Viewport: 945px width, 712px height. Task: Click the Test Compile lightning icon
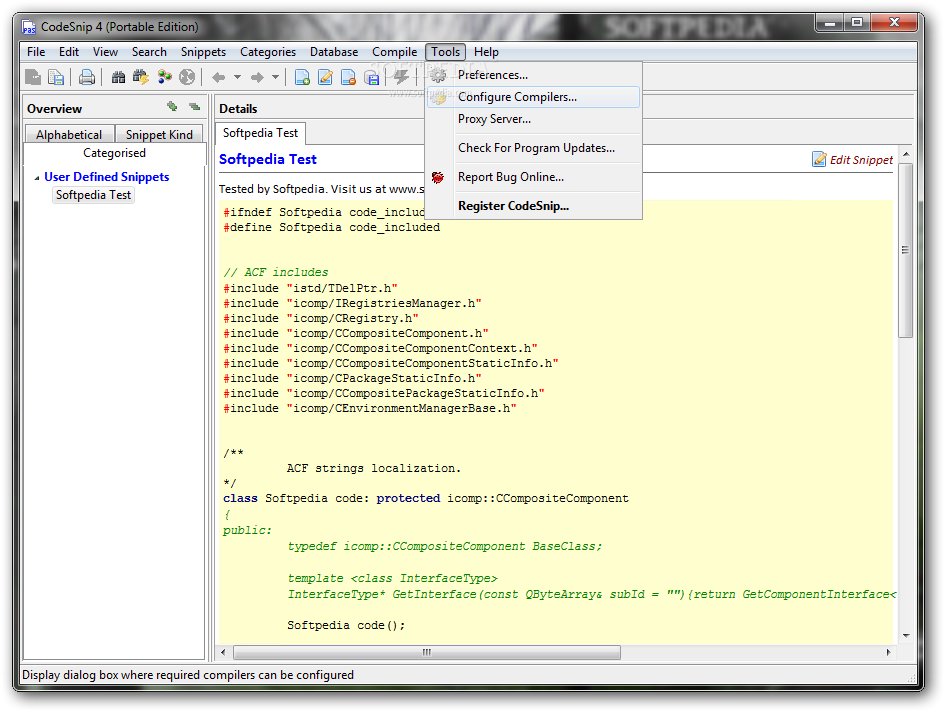[x=401, y=77]
